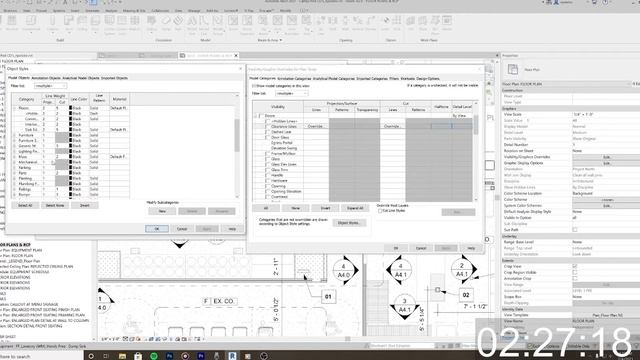Open Filter list dropdown in Object Styles
640x360 pixels.
coord(50,86)
